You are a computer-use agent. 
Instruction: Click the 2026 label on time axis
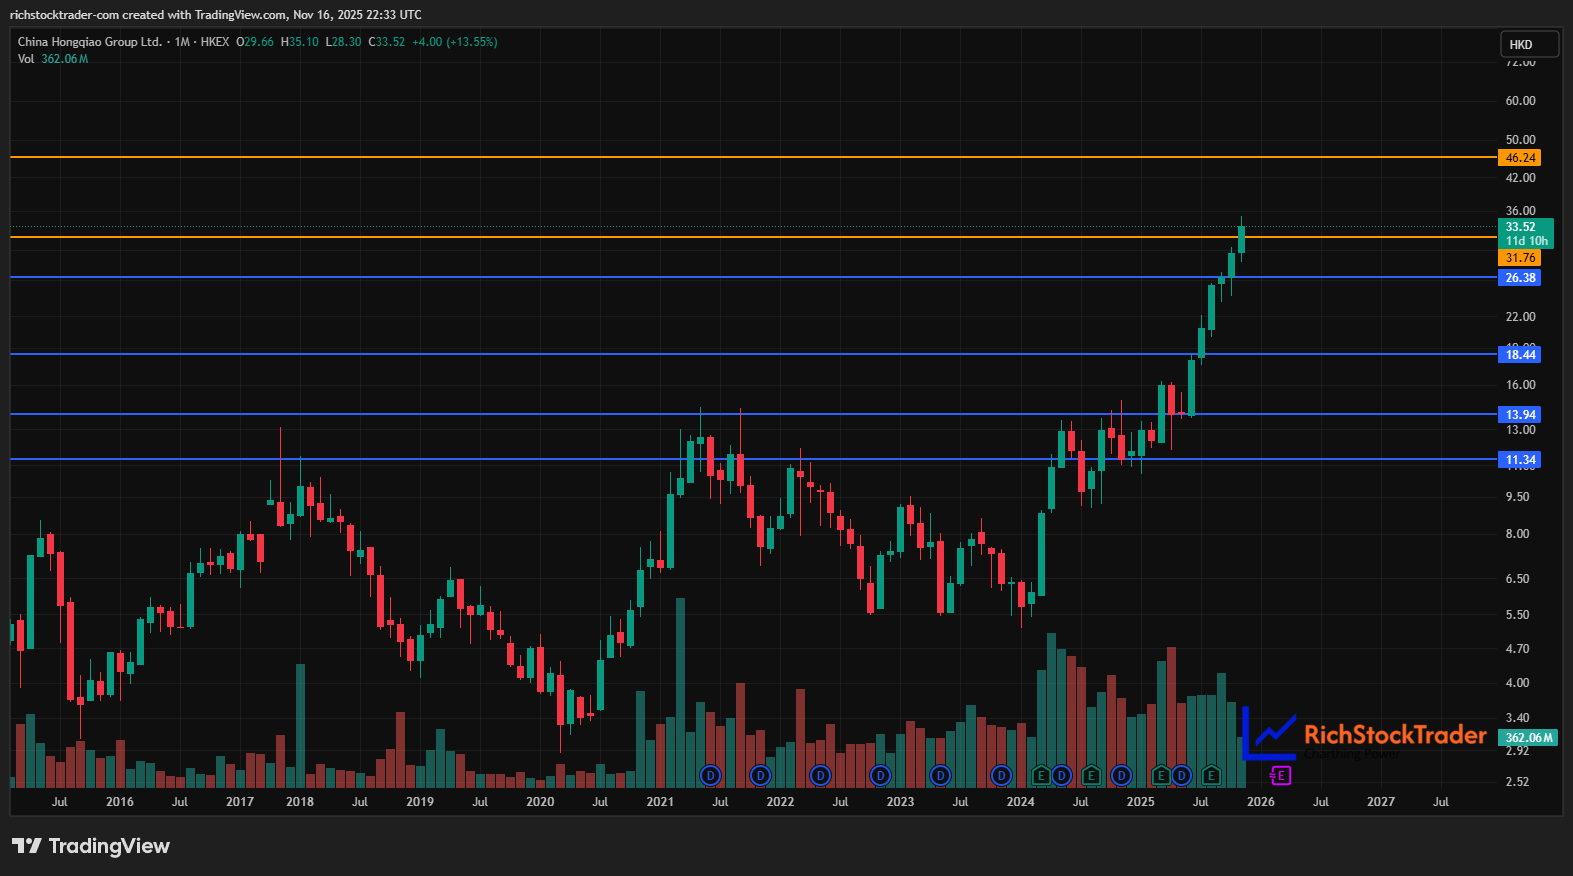coord(1261,802)
